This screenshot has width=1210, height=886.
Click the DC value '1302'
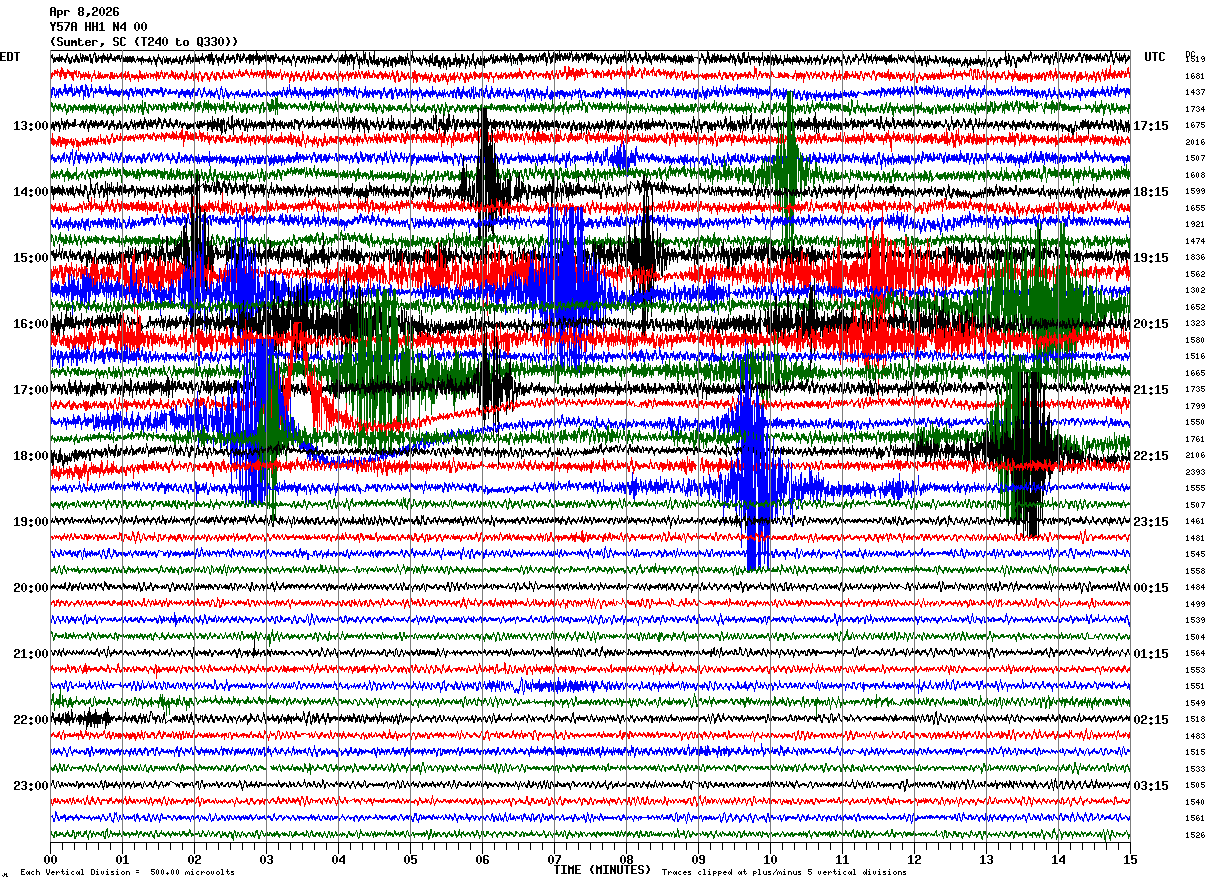pos(1194,291)
